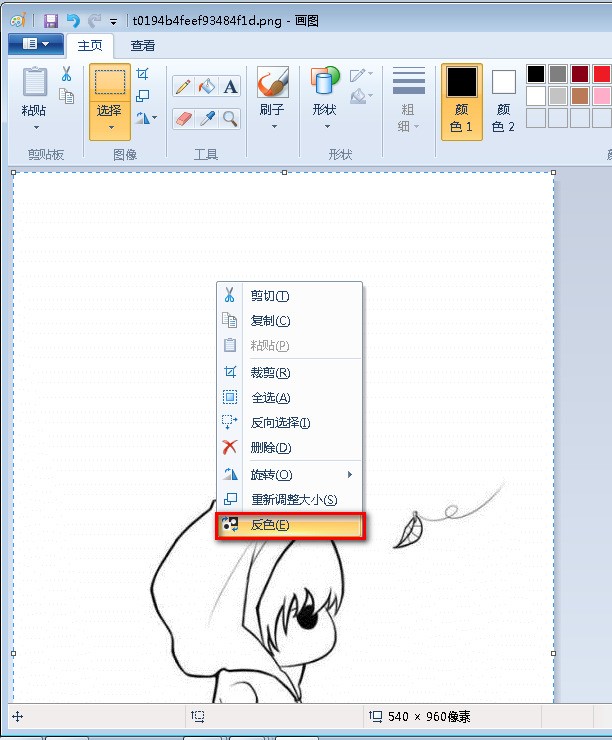Switch to the 查看 ribbon tab
612x740 pixels.
(143, 46)
